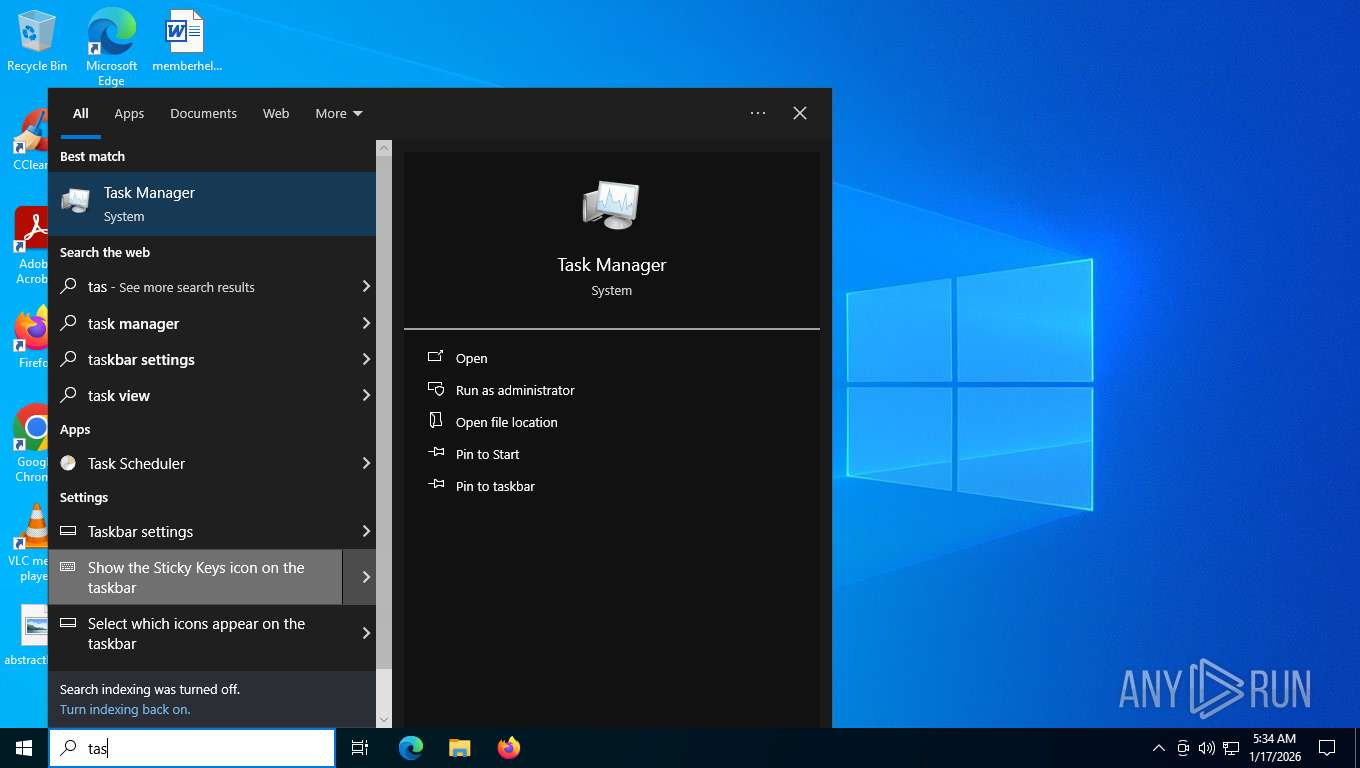Viewport: 1360px width, 768px height.
Task: Click the three-dot options icon in search
Action: pos(758,113)
